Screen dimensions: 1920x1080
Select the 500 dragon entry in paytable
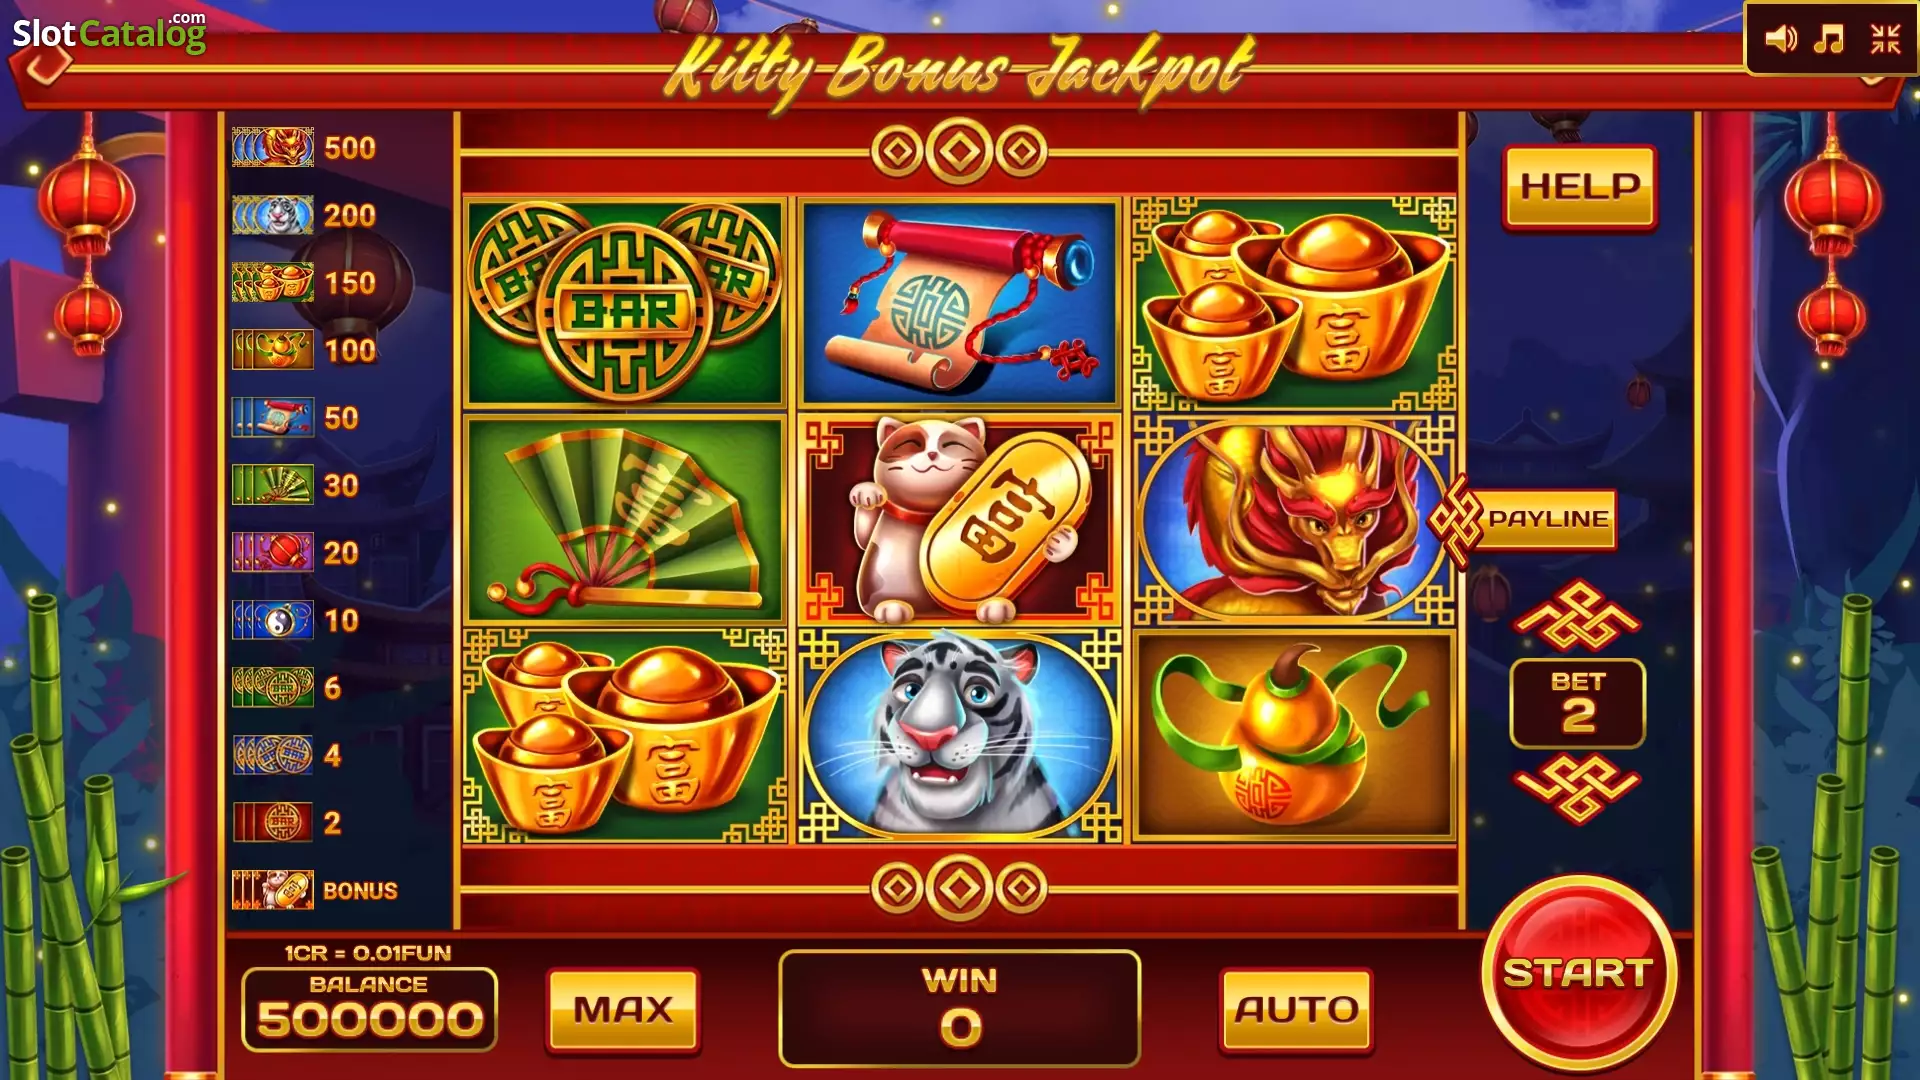tap(304, 148)
